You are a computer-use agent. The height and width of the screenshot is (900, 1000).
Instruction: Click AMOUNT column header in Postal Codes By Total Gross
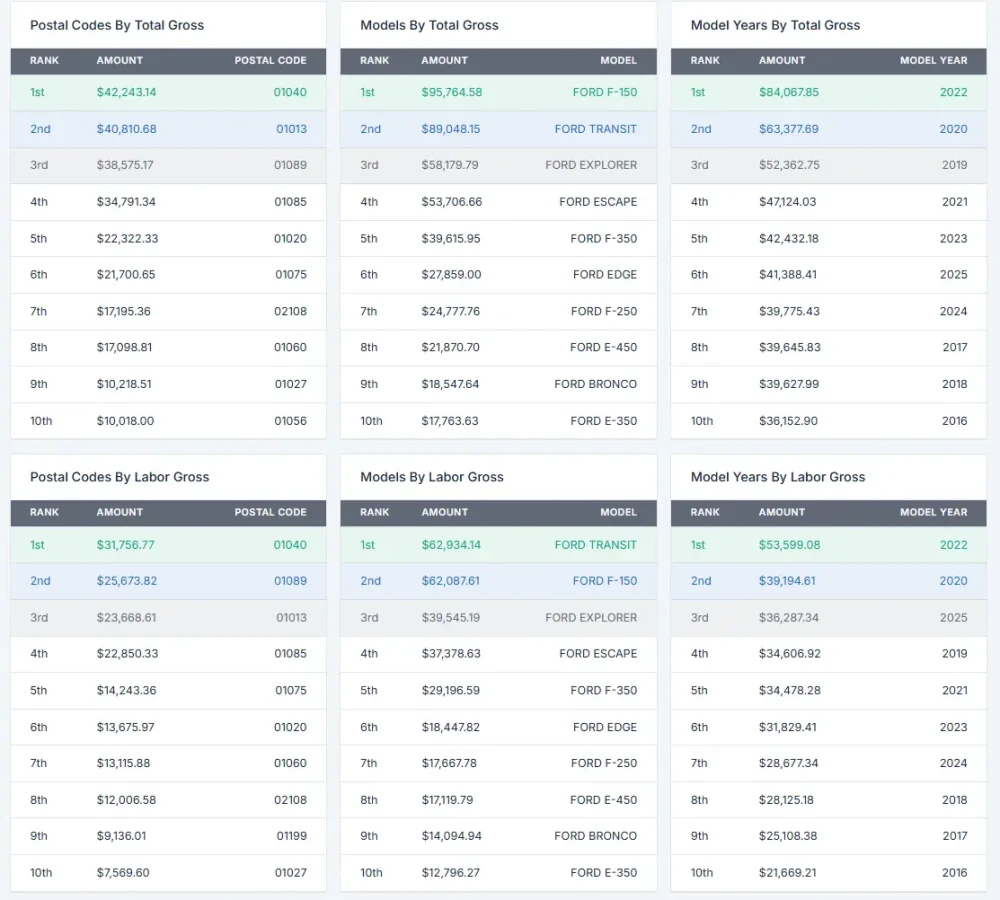(120, 60)
